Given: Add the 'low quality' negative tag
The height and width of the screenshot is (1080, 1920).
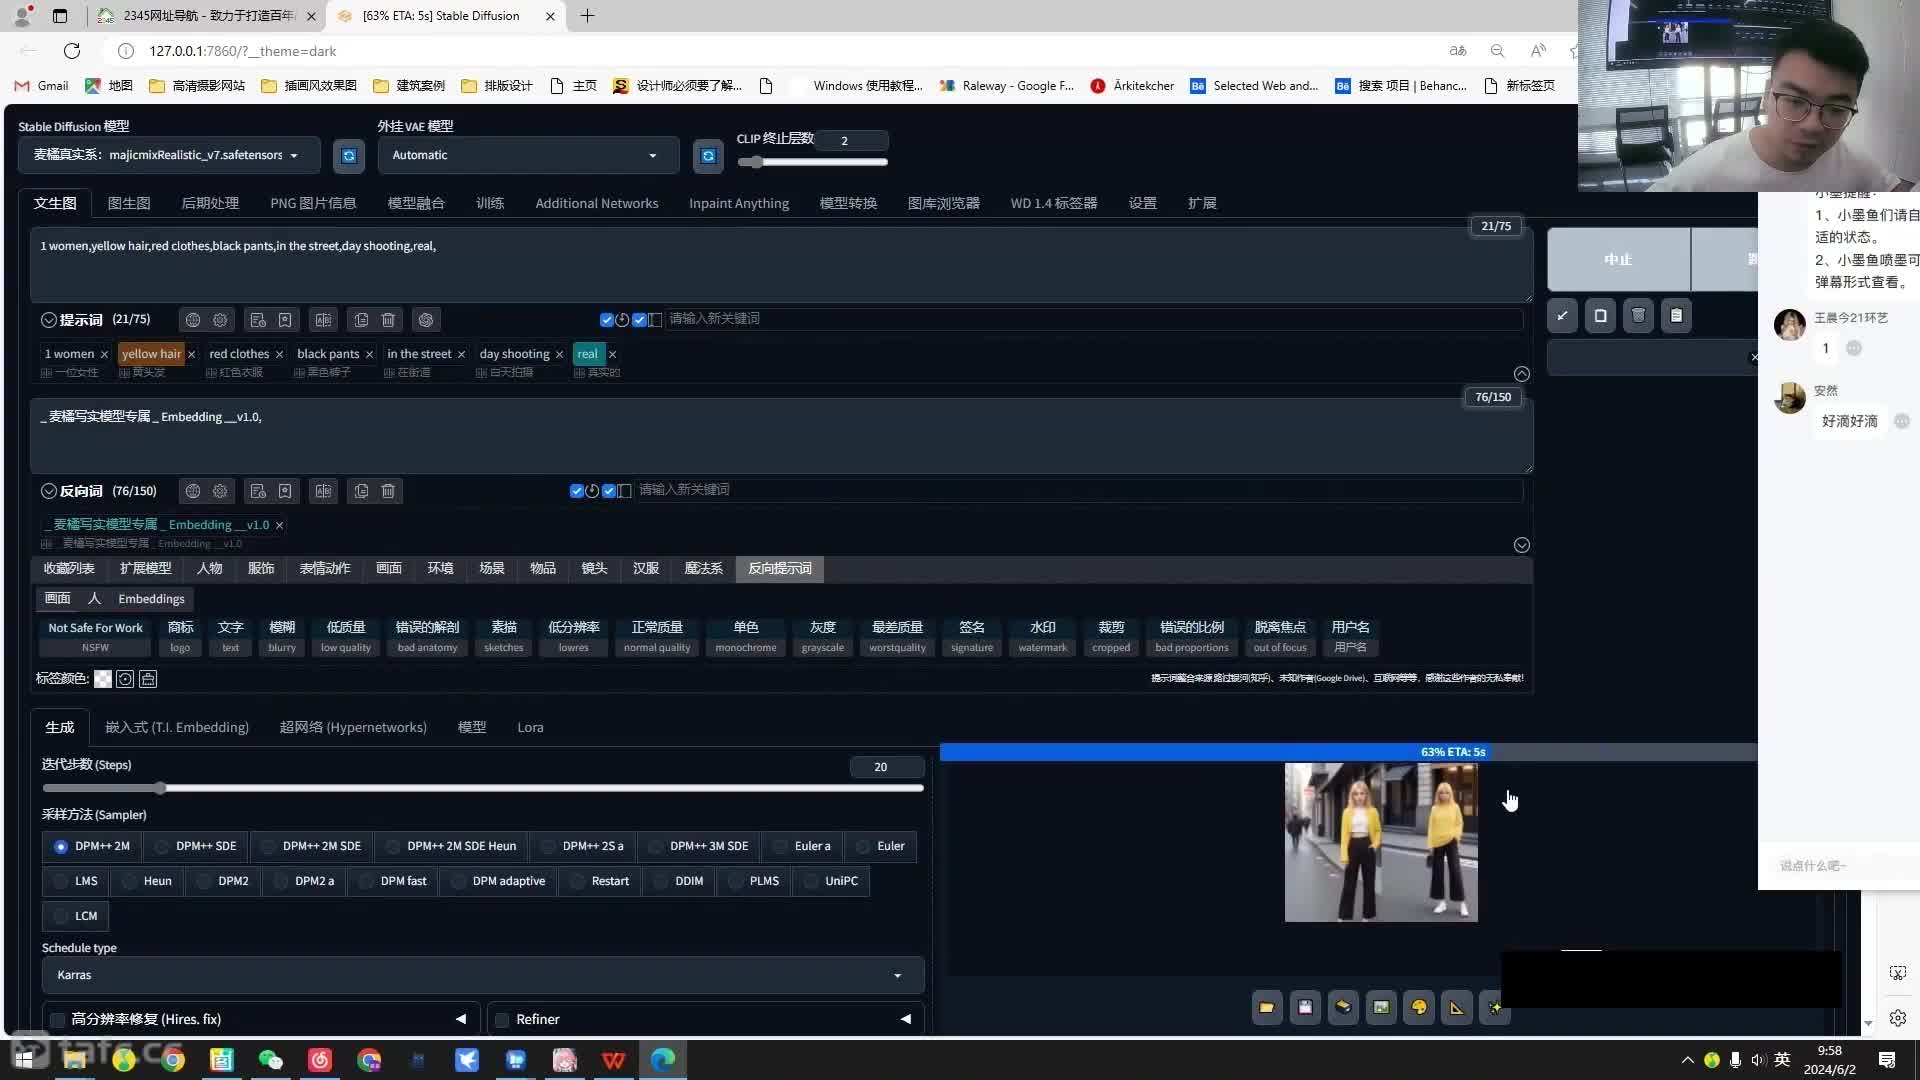Looking at the screenshot, I should click(x=346, y=636).
